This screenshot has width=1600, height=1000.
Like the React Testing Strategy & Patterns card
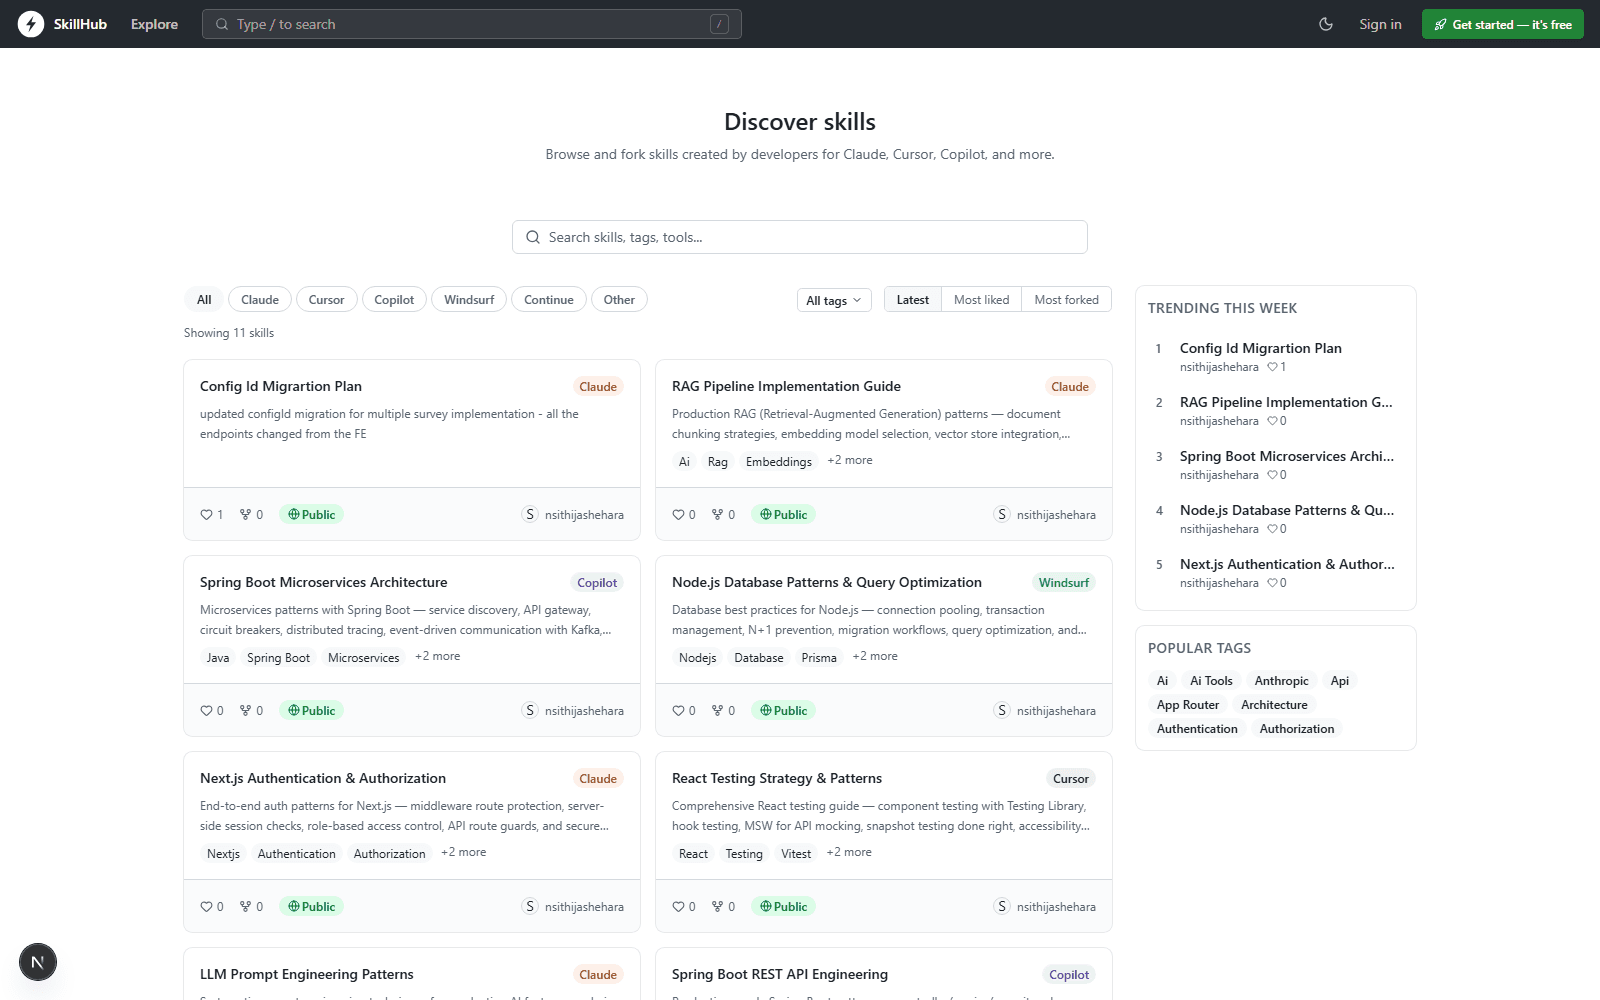pos(678,907)
